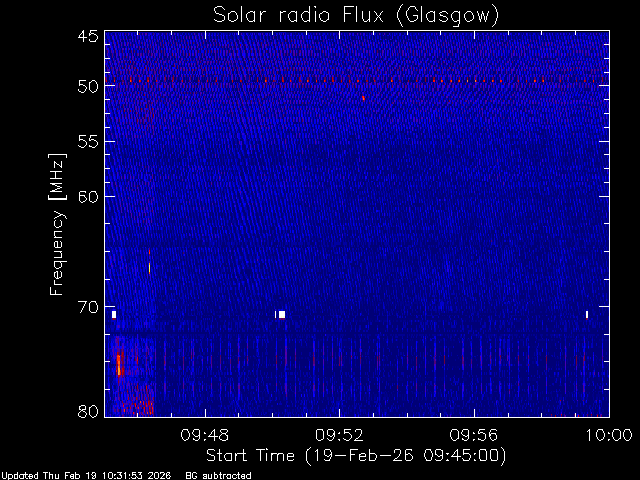Screen dimensions: 640x480
Task: Click the '09:52' time axis label
Action: pyautogui.click(x=339, y=435)
